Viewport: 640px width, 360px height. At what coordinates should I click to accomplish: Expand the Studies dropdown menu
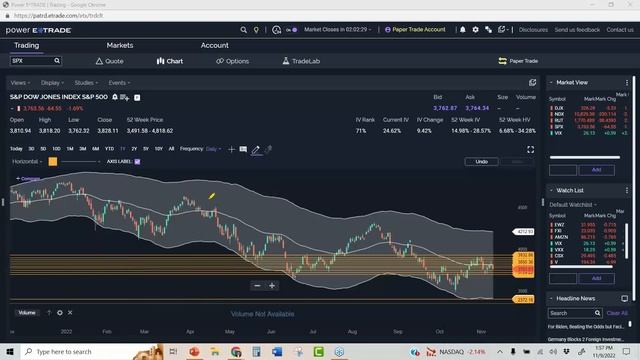click(86, 83)
